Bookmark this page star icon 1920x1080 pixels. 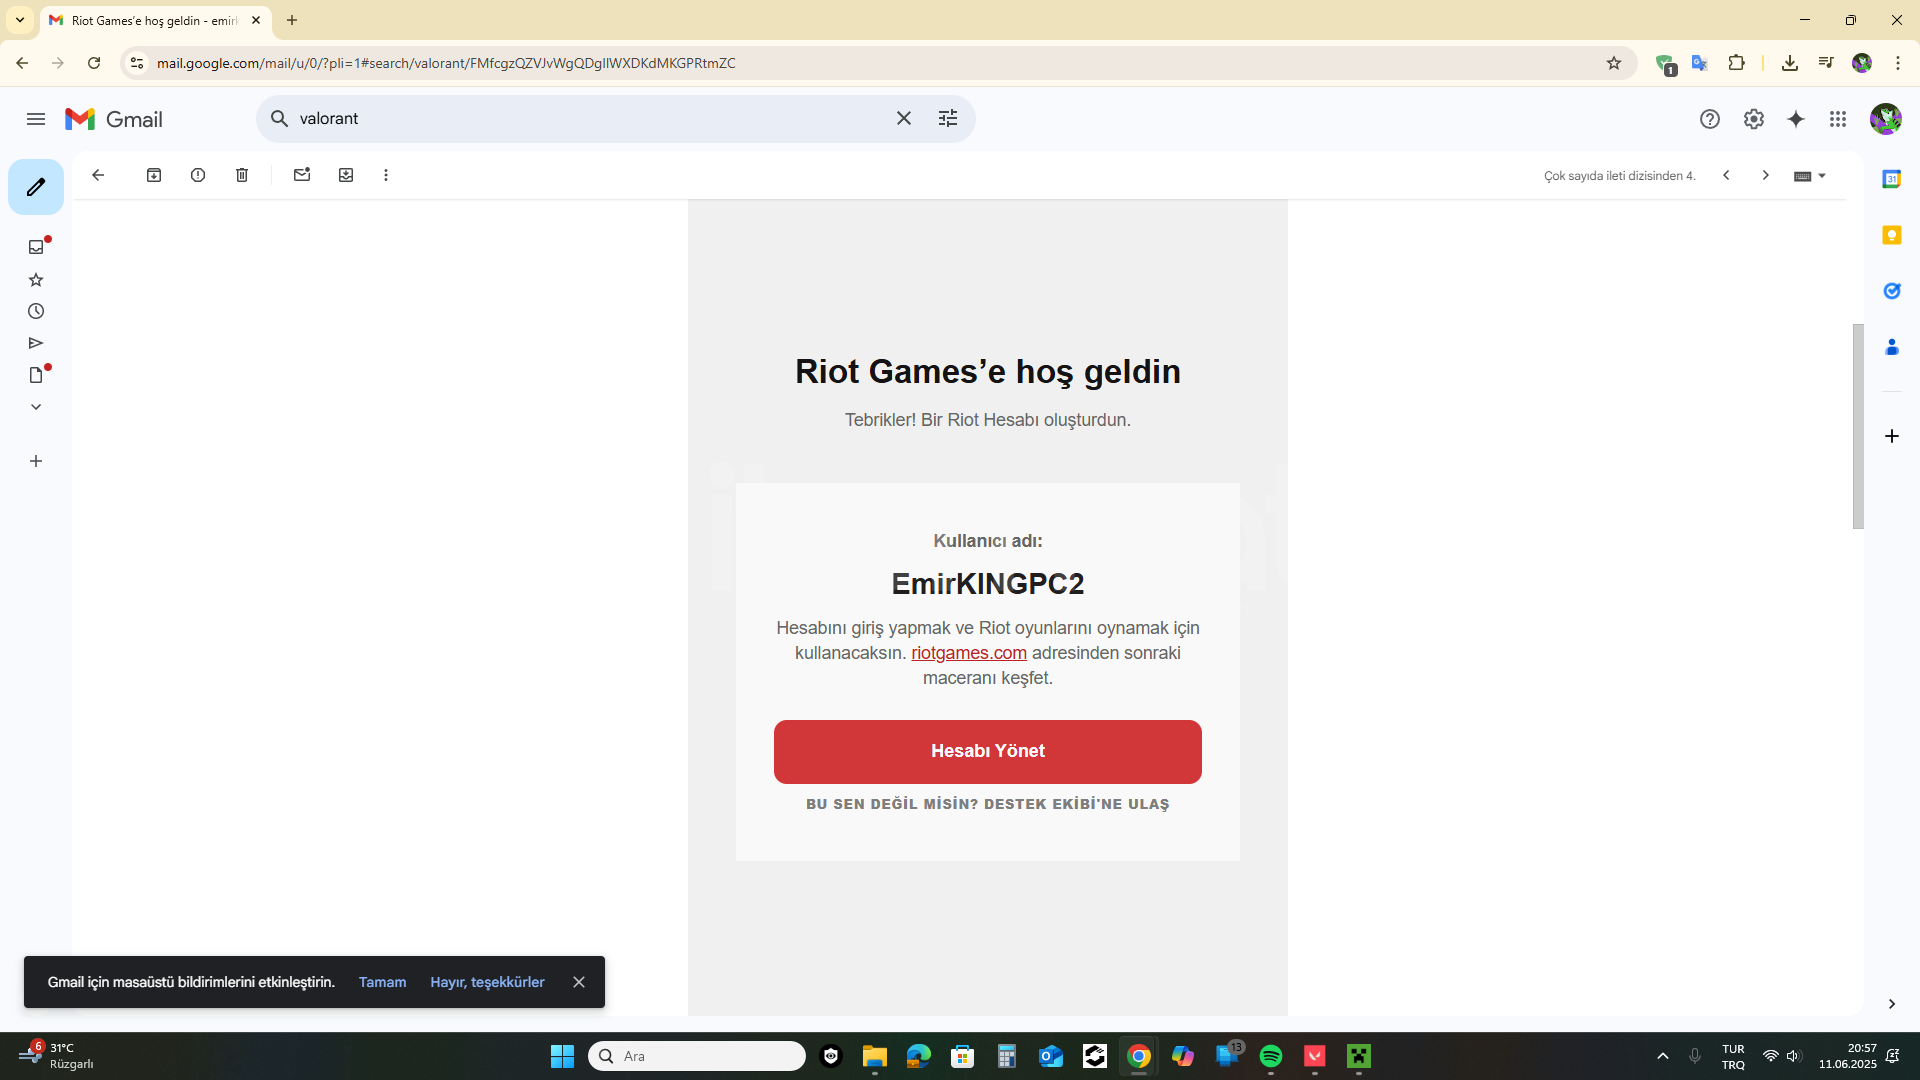[x=1614, y=63]
